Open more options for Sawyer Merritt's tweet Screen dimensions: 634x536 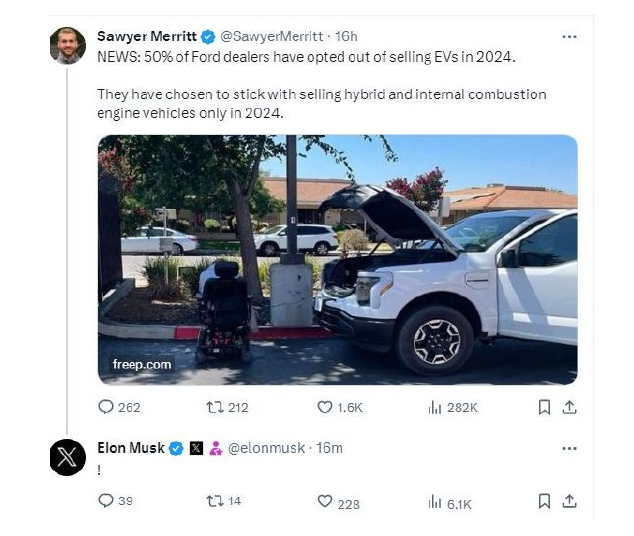click(569, 36)
